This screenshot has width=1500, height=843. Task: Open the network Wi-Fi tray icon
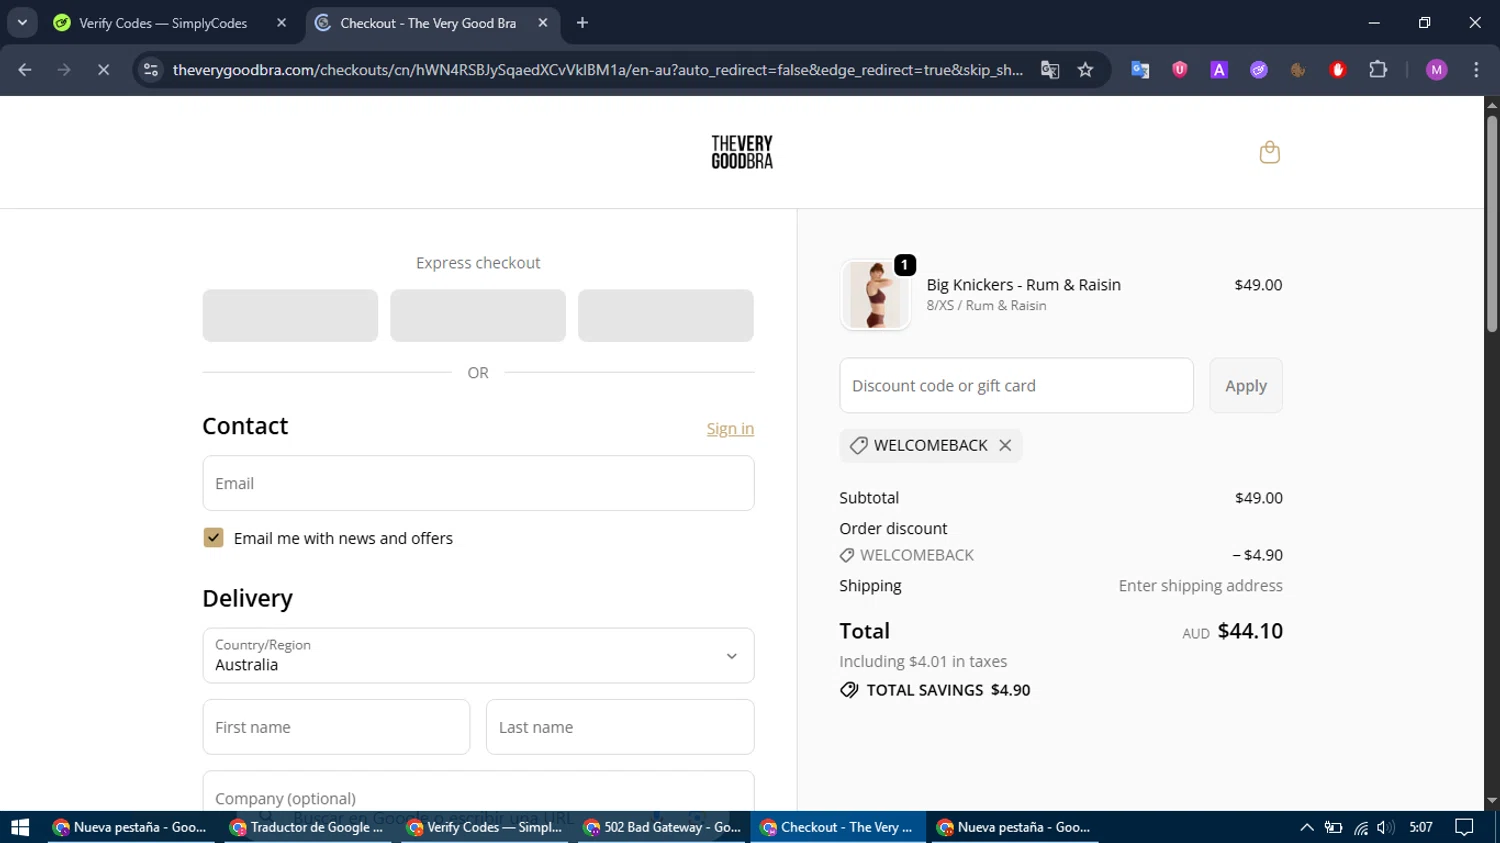[1360, 827]
